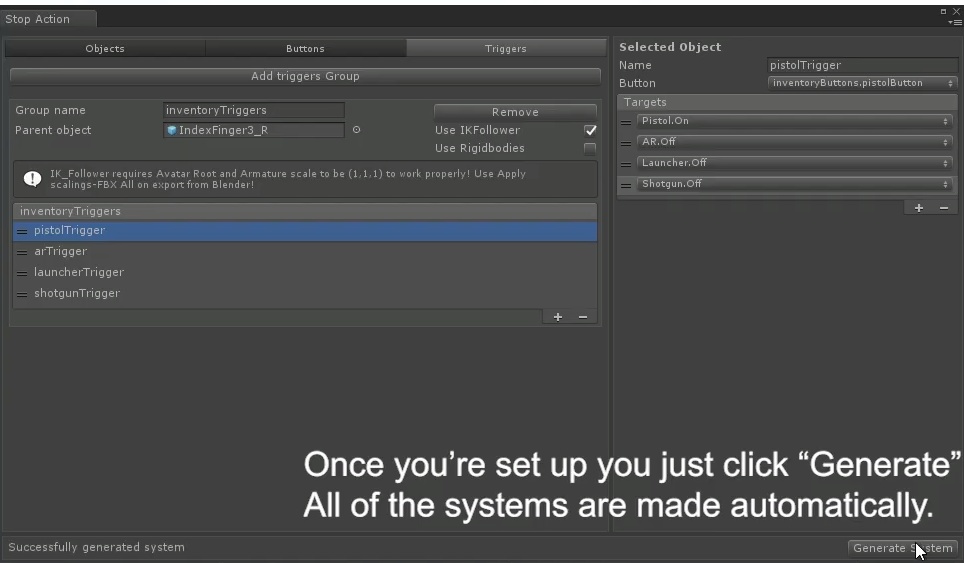Click the Targets list header
964x563 pixels.
pos(787,102)
